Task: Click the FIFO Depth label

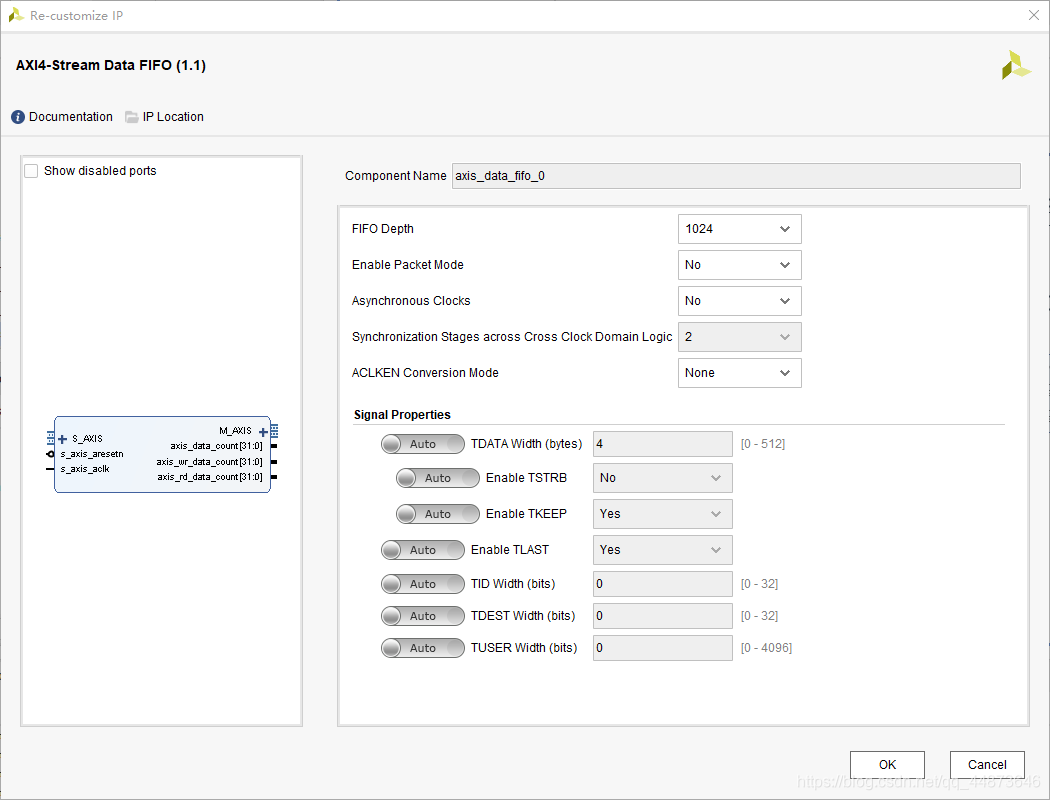Action: click(382, 229)
